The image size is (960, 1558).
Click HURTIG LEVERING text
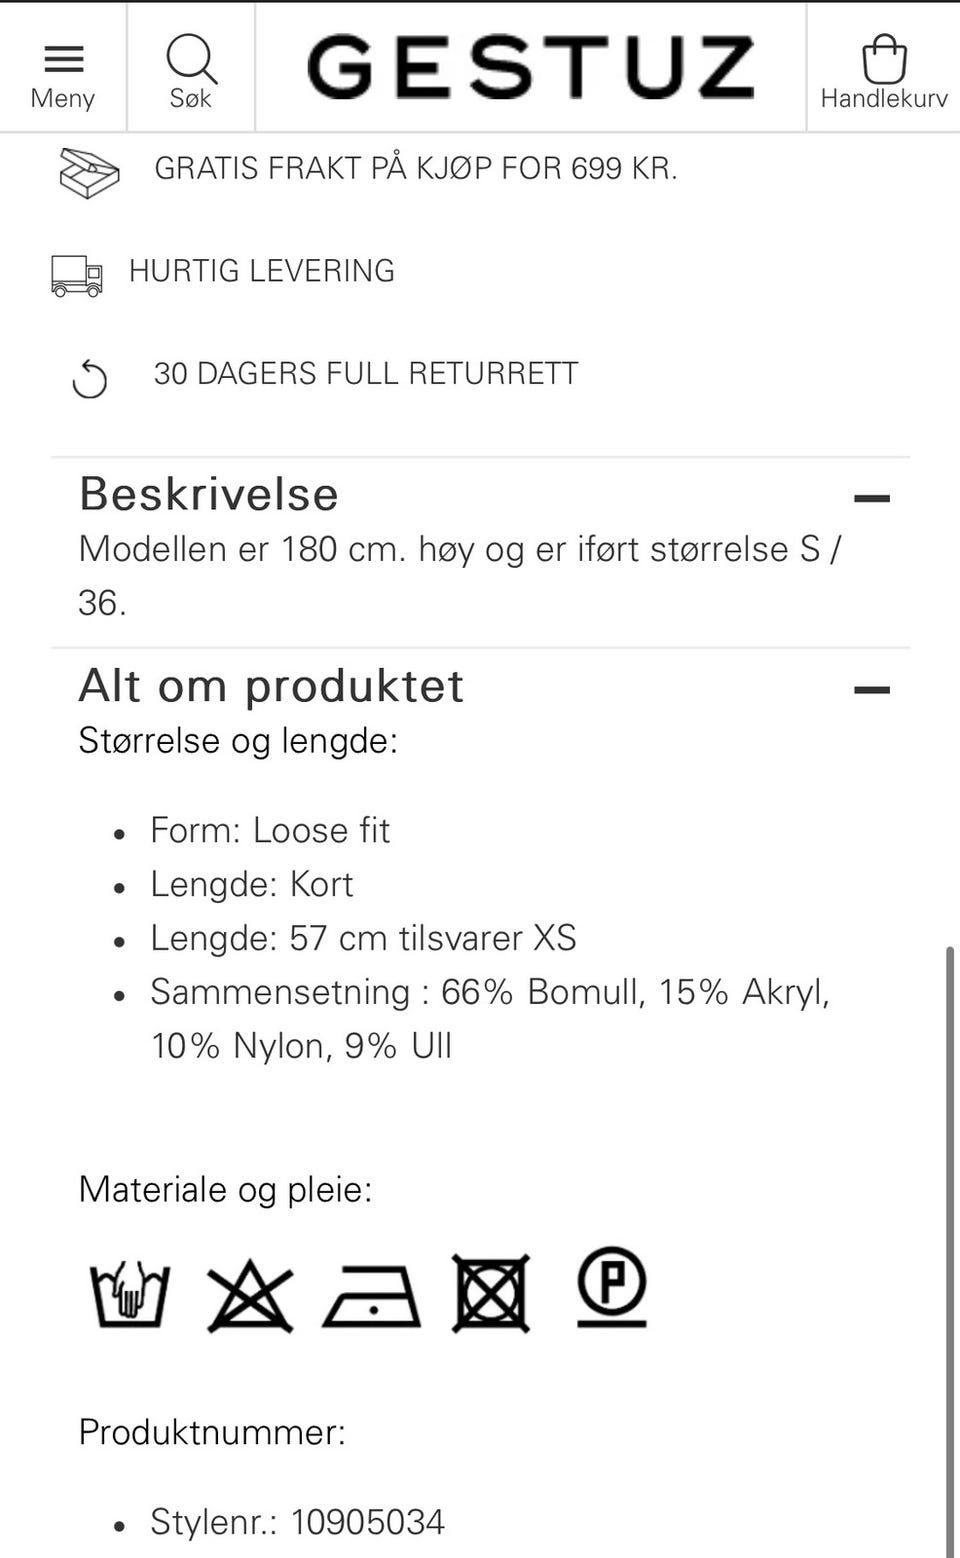click(x=262, y=271)
